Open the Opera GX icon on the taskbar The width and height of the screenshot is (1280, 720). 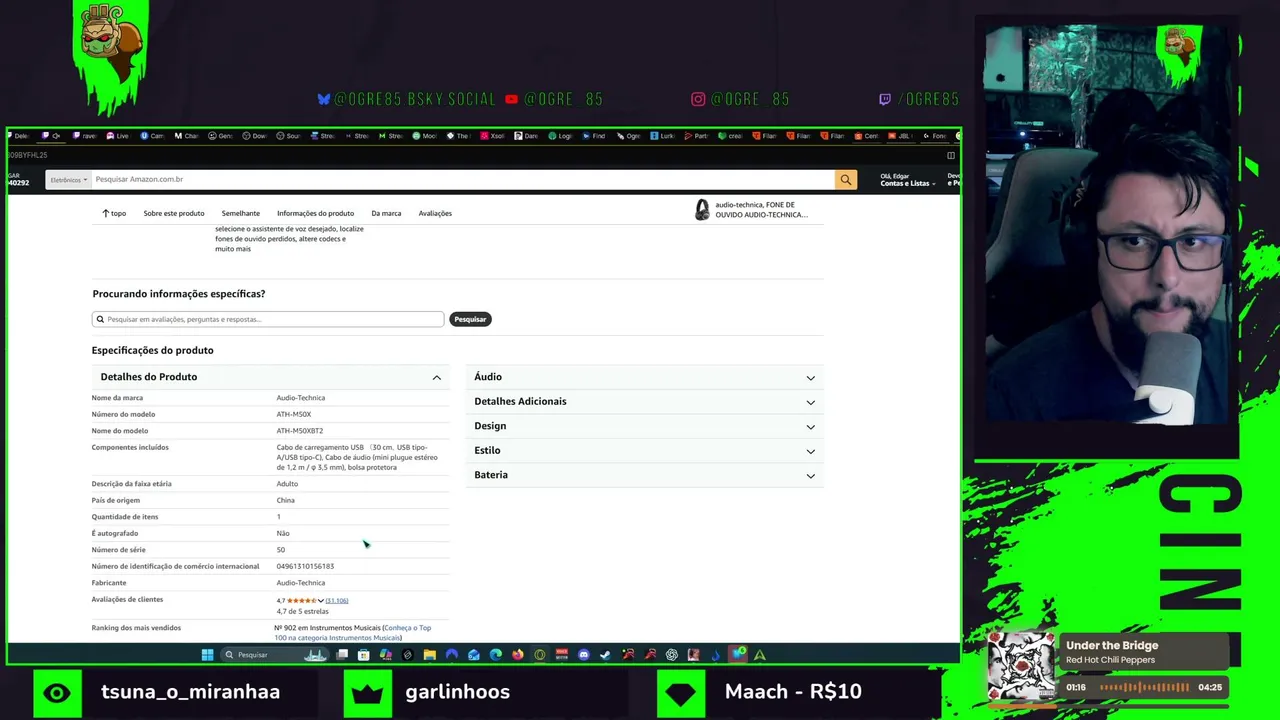(x=539, y=655)
